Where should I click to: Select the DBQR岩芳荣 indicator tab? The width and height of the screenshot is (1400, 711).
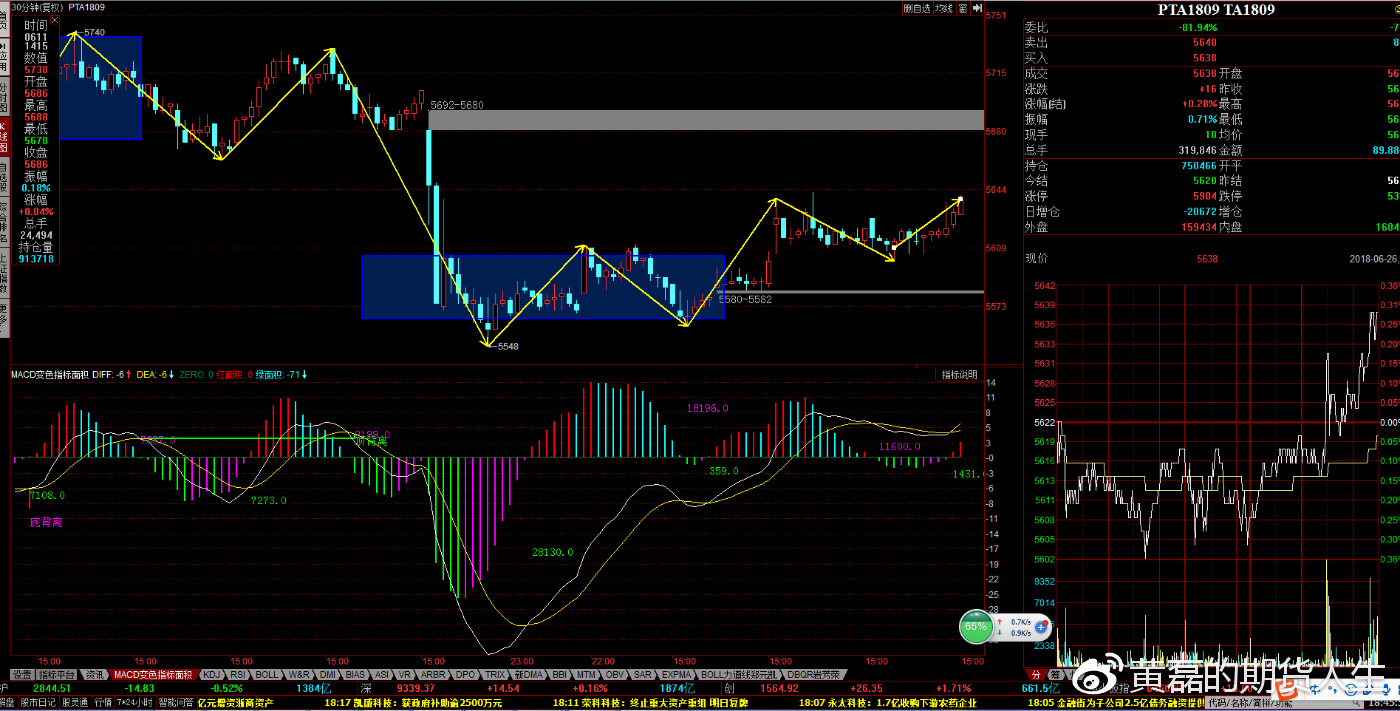tap(813, 675)
